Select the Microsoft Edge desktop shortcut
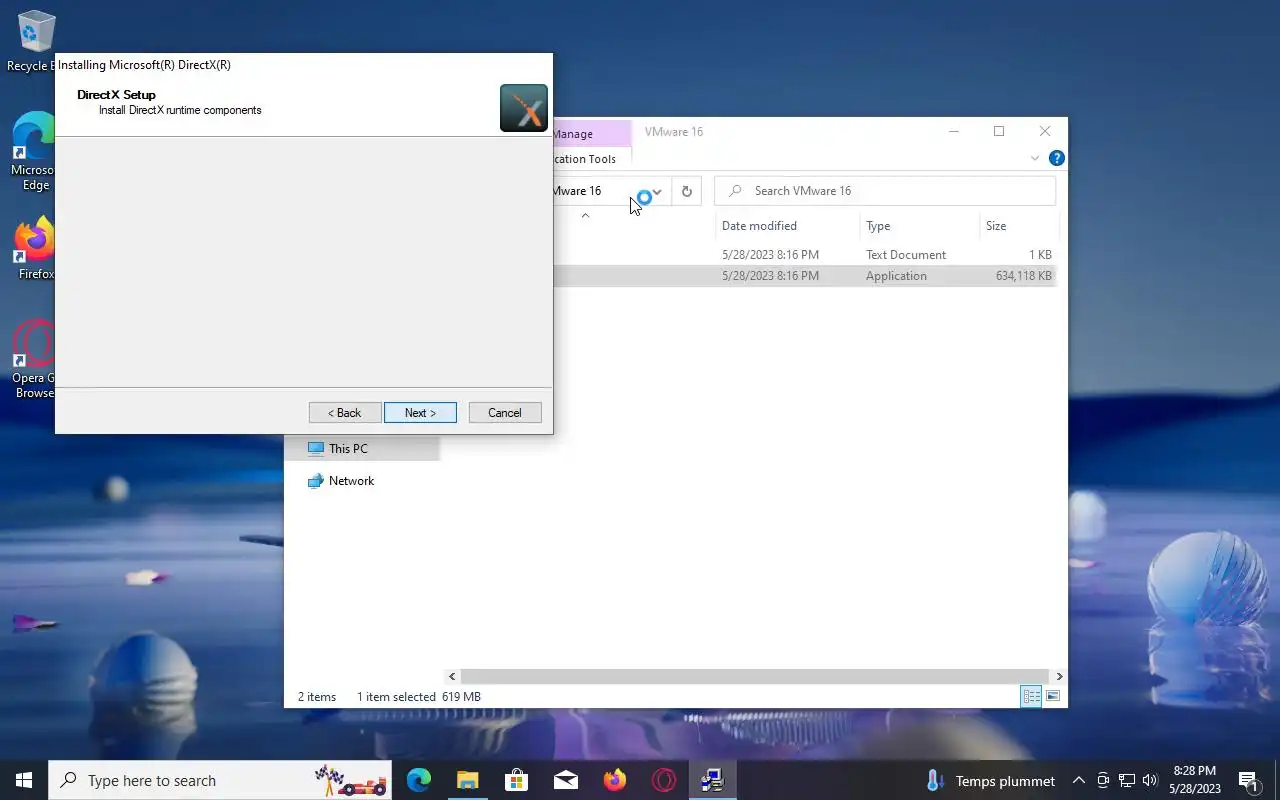The image size is (1280, 800). coord(34,150)
